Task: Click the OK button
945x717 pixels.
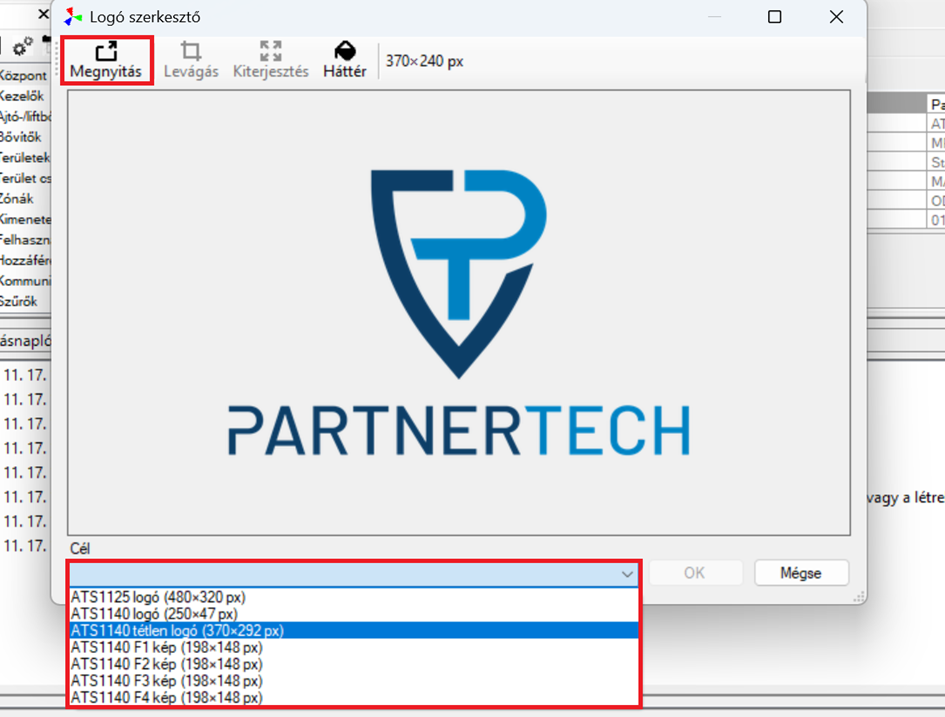Action: pyautogui.click(x=694, y=573)
